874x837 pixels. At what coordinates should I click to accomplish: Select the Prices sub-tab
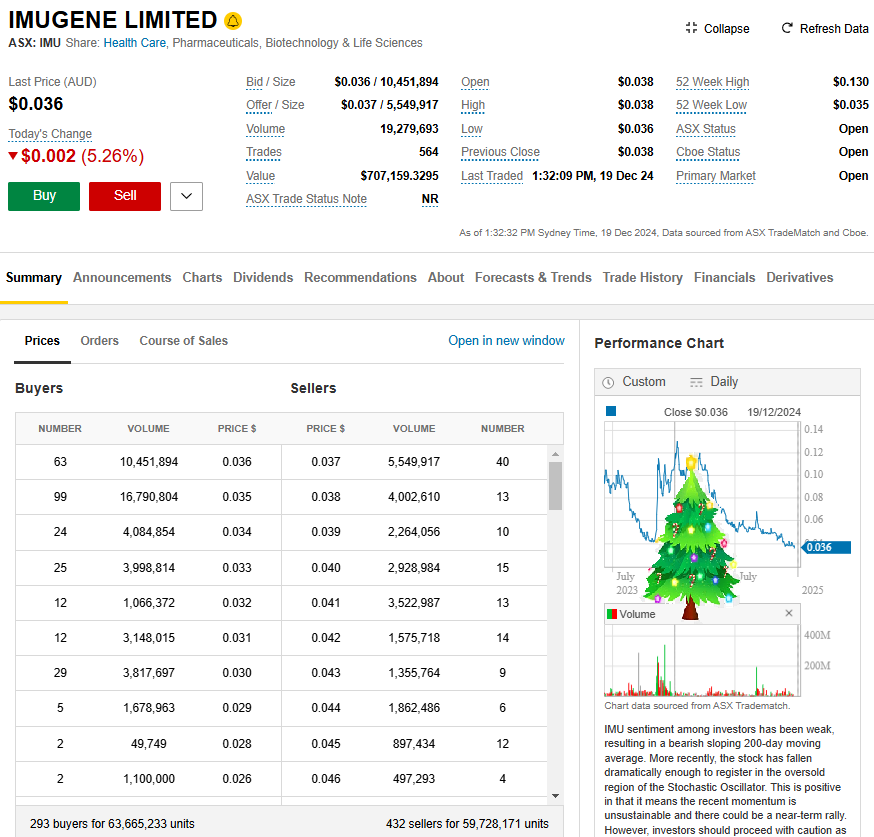(x=42, y=340)
